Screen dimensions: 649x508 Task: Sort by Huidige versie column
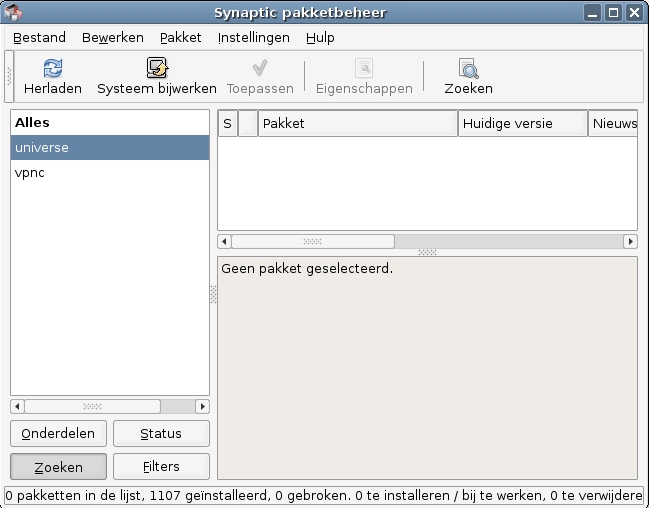[523, 123]
